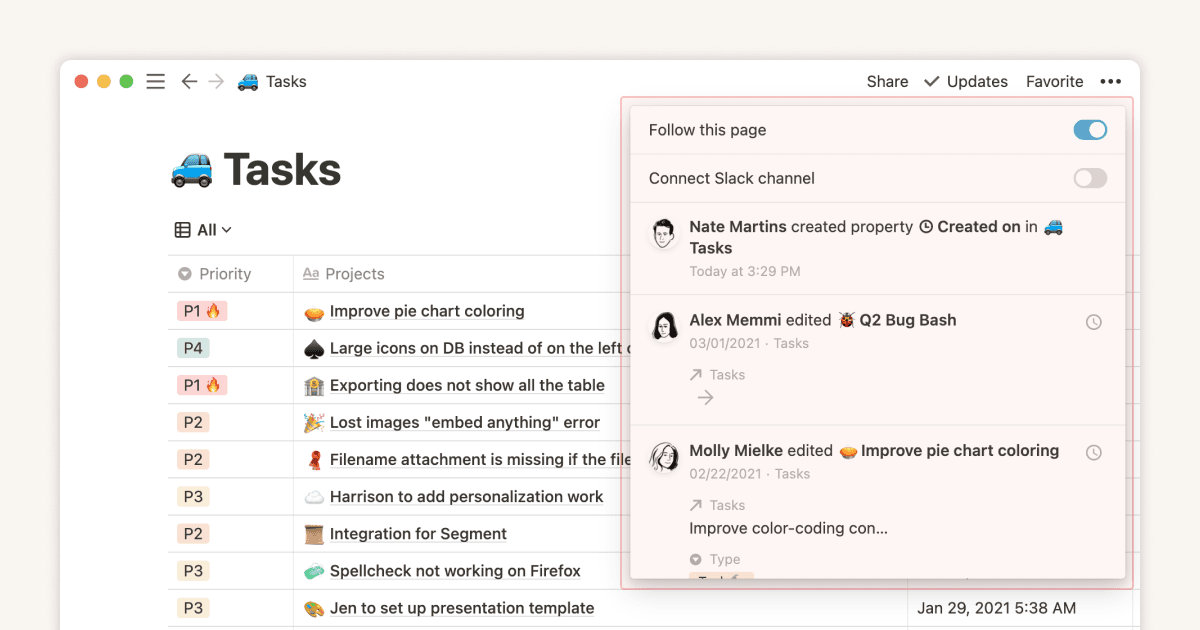Image resolution: width=1200 pixels, height=630 pixels.
Task: Disable the Follow this page toggle
Action: (1090, 129)
